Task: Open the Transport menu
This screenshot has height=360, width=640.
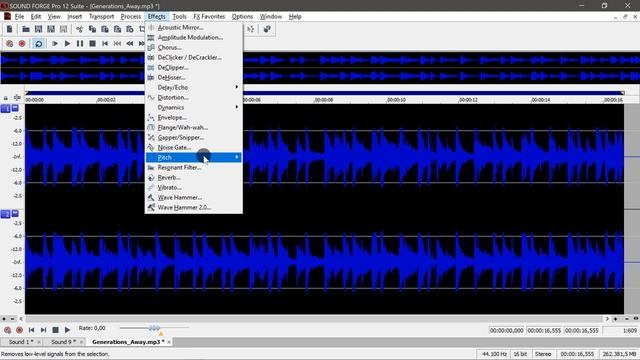Action: 101,17
